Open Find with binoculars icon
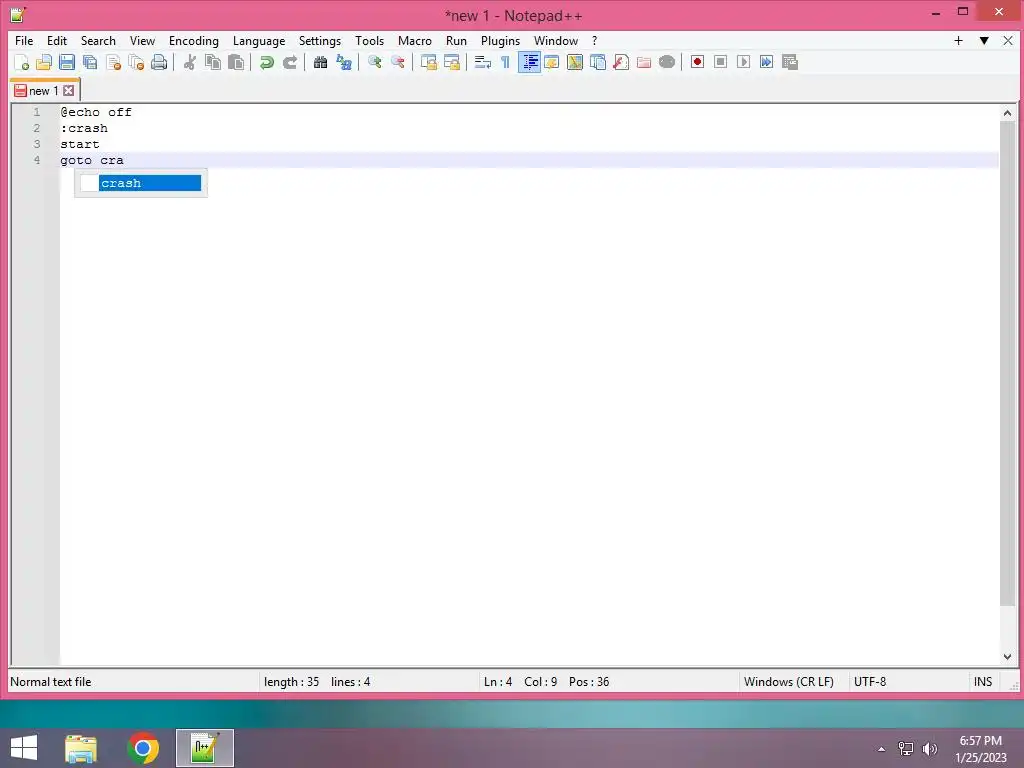The image size is (1024, 768). coord(321,63)
